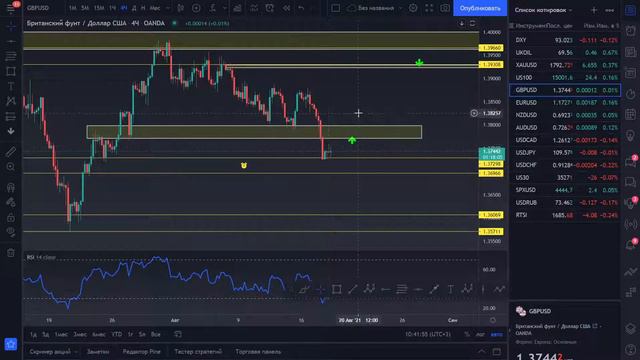Select the RTSI watchlist row
Image resolution: width=640 pixels, height=360 pixels.
(565, 215)
